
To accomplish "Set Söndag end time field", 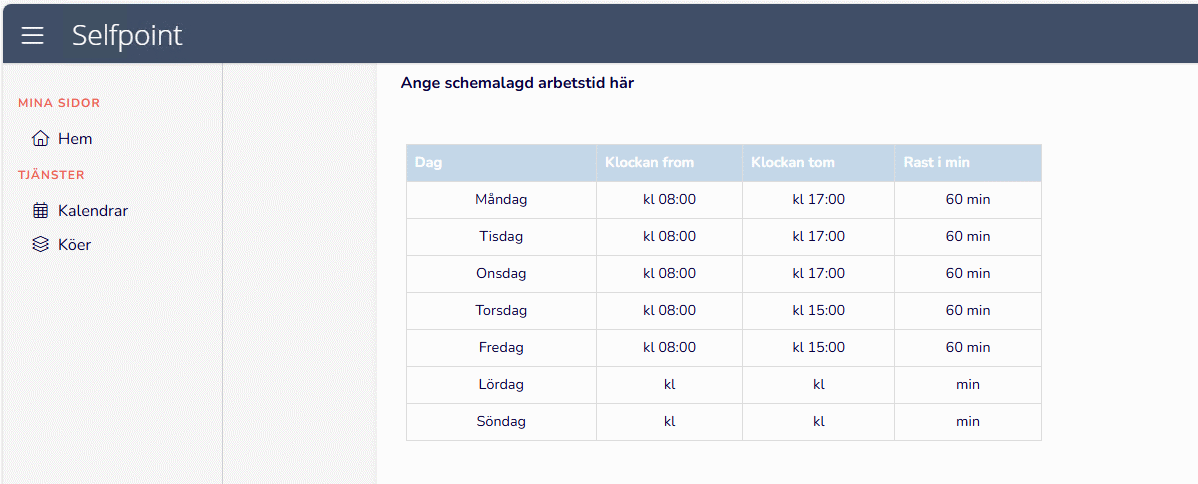I will [x=818, y=421].
